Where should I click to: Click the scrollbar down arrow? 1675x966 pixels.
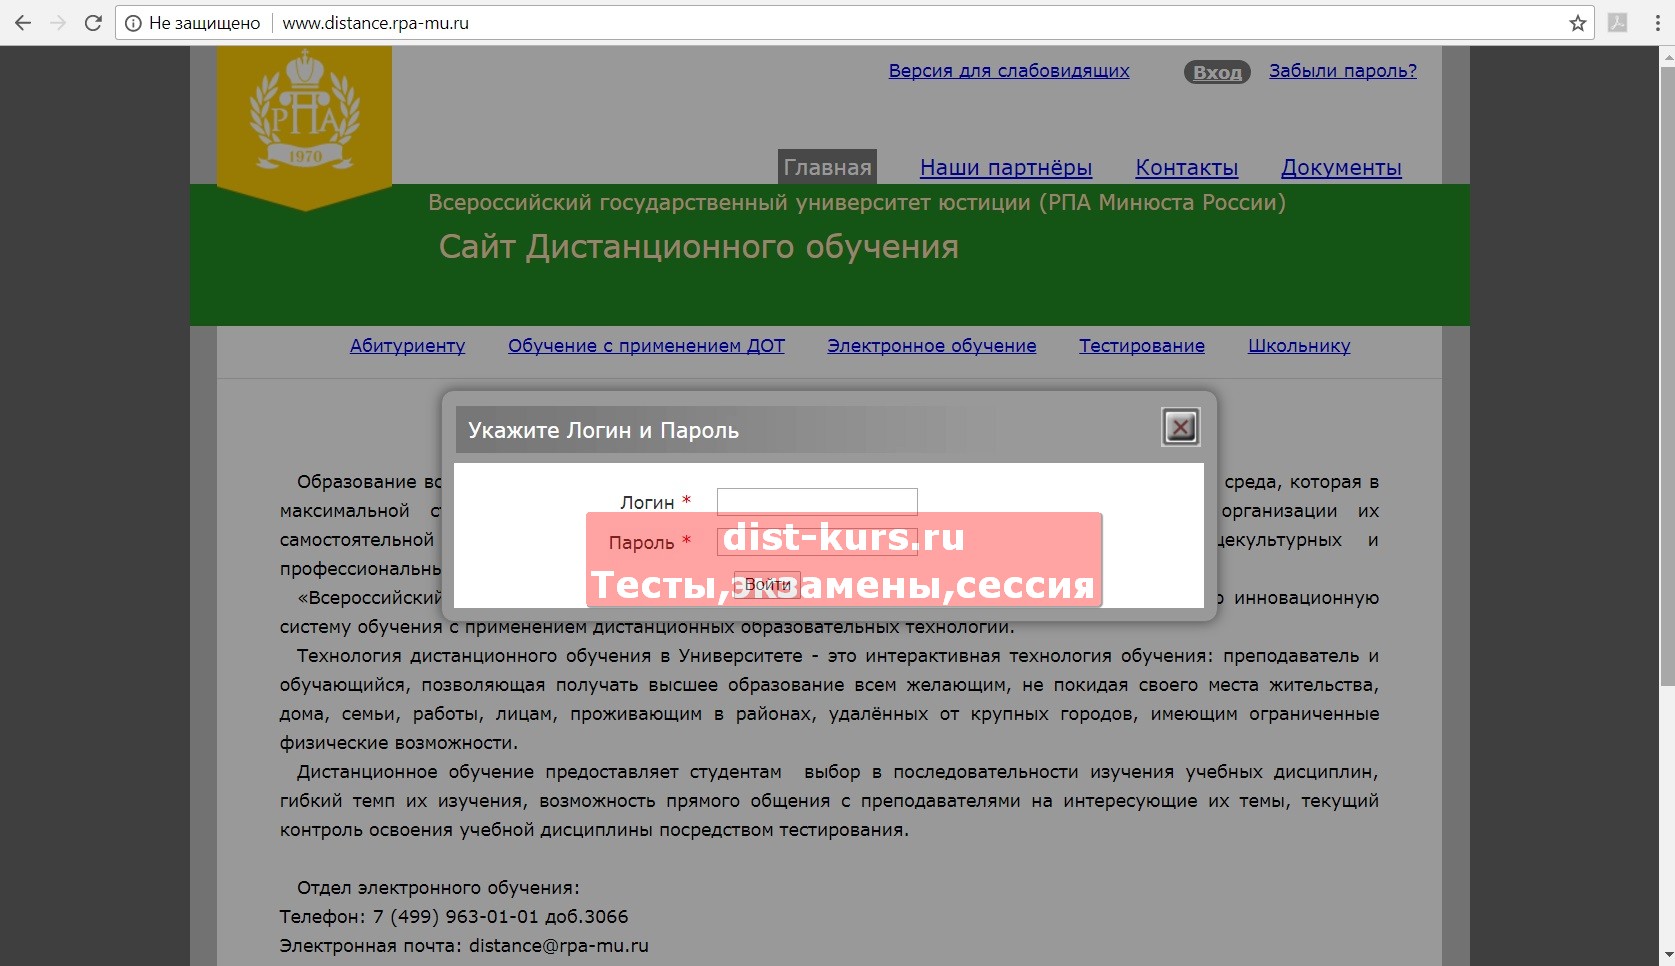tap(1667, 957)
